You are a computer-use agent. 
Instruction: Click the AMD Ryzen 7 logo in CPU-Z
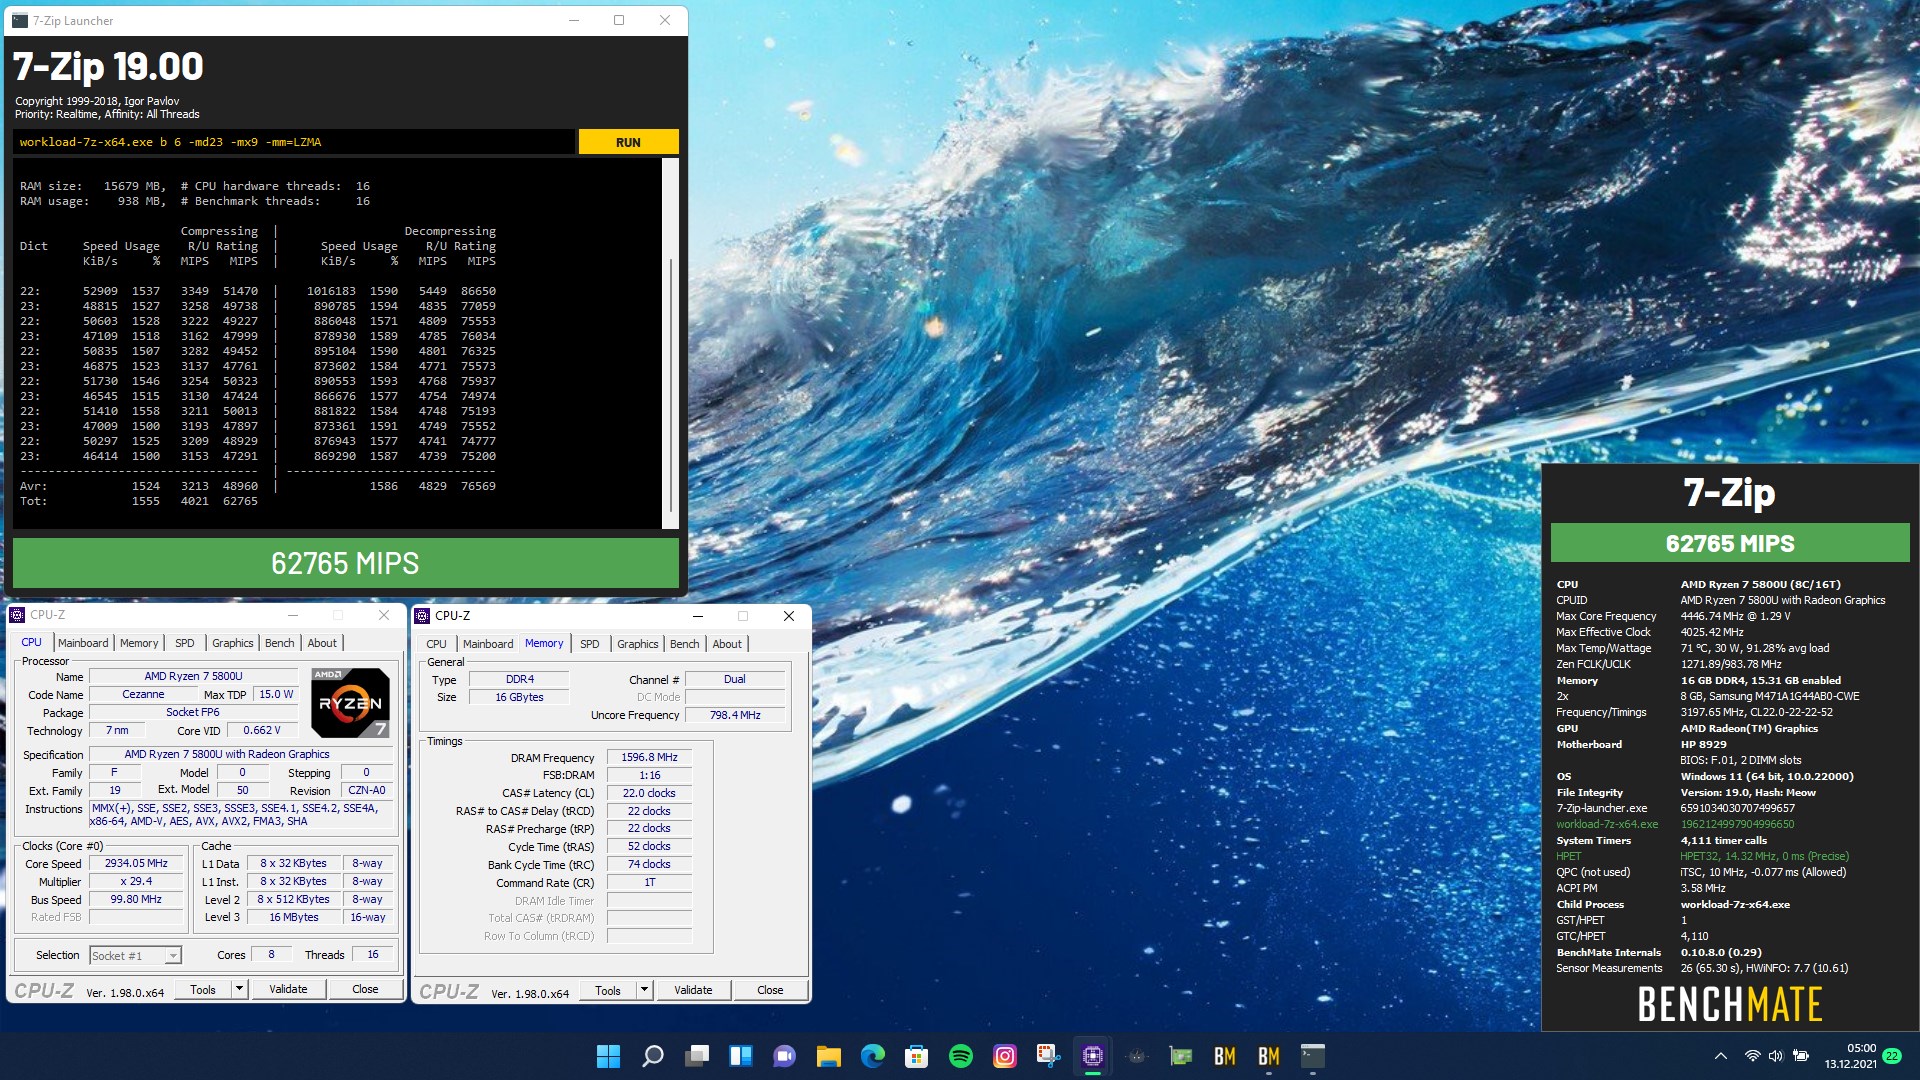(350, 702)
